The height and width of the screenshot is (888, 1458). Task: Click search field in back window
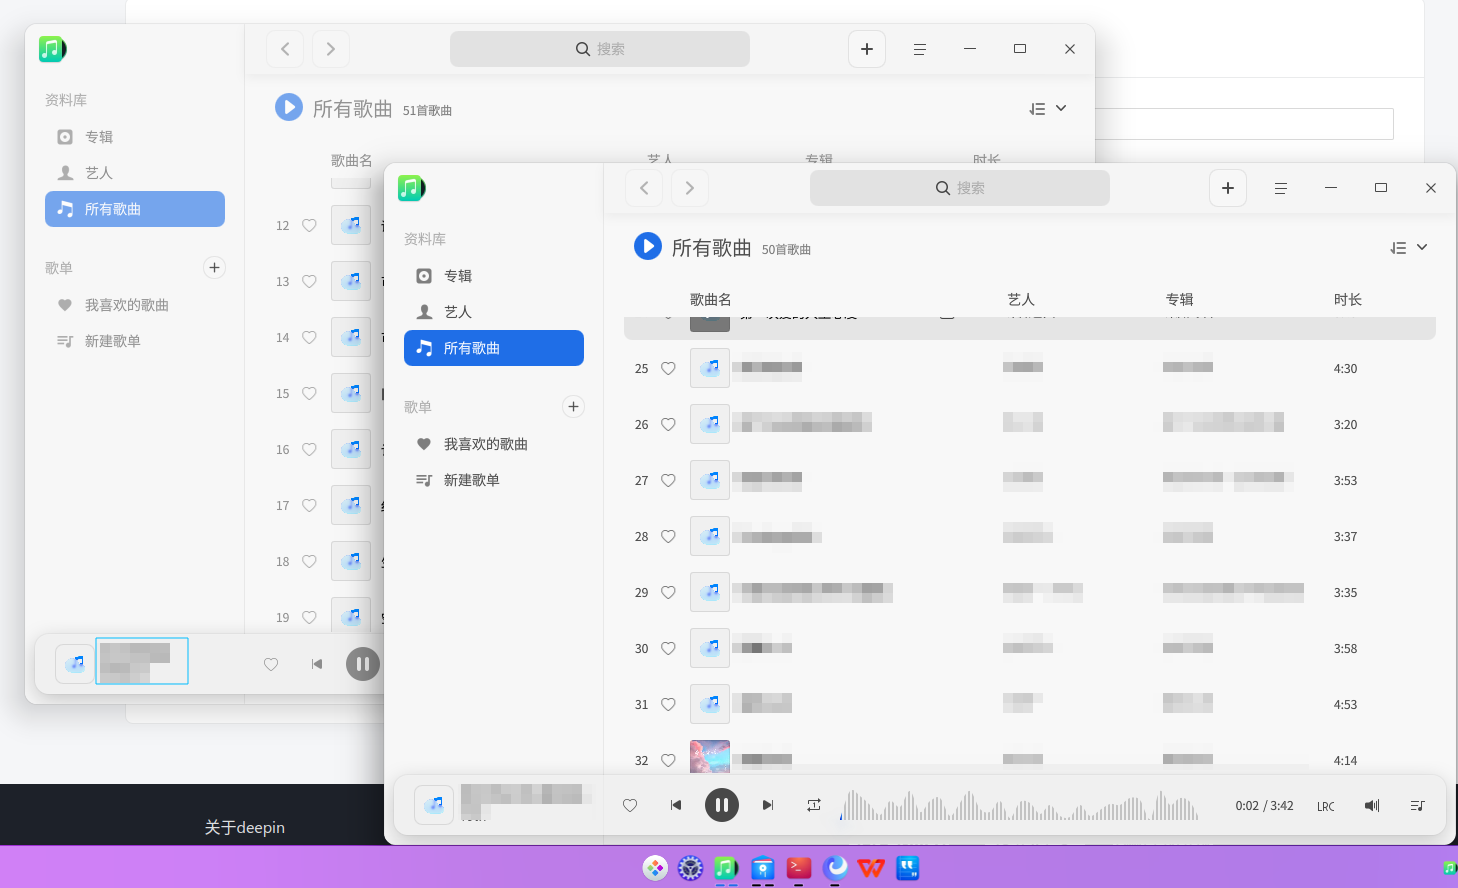tap(600, 49)
